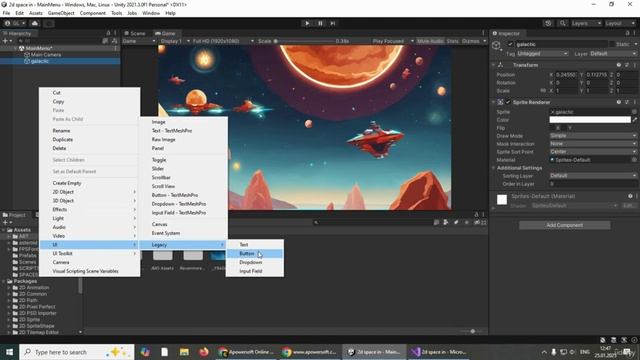Viewport: 640px width, 360px height.
Task: Click the global search magnifier icon
Action: 562,23
